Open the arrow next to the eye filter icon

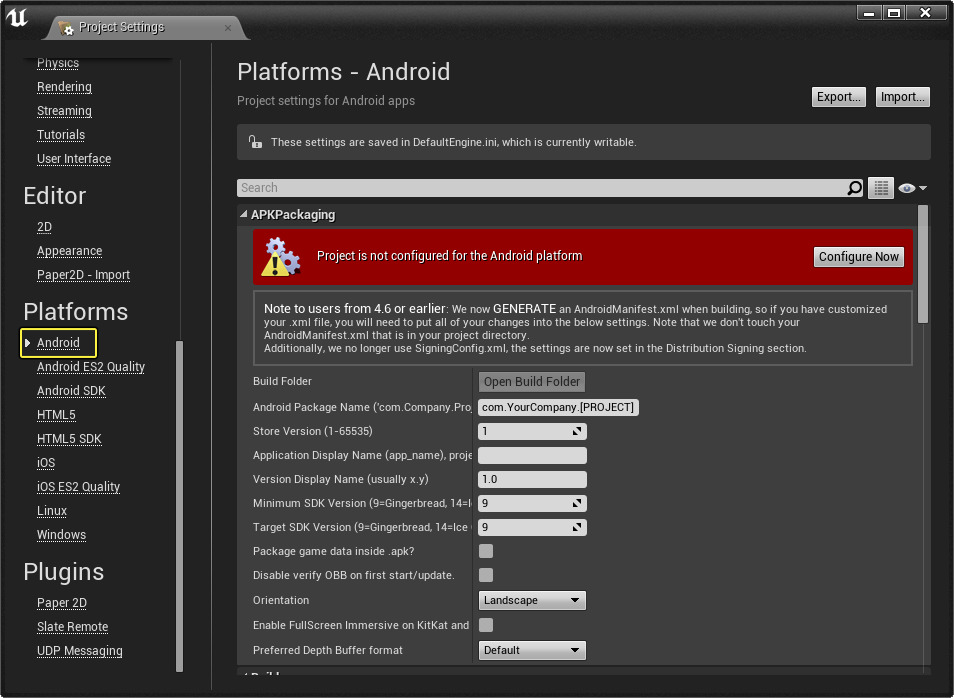tap(921, 188)
